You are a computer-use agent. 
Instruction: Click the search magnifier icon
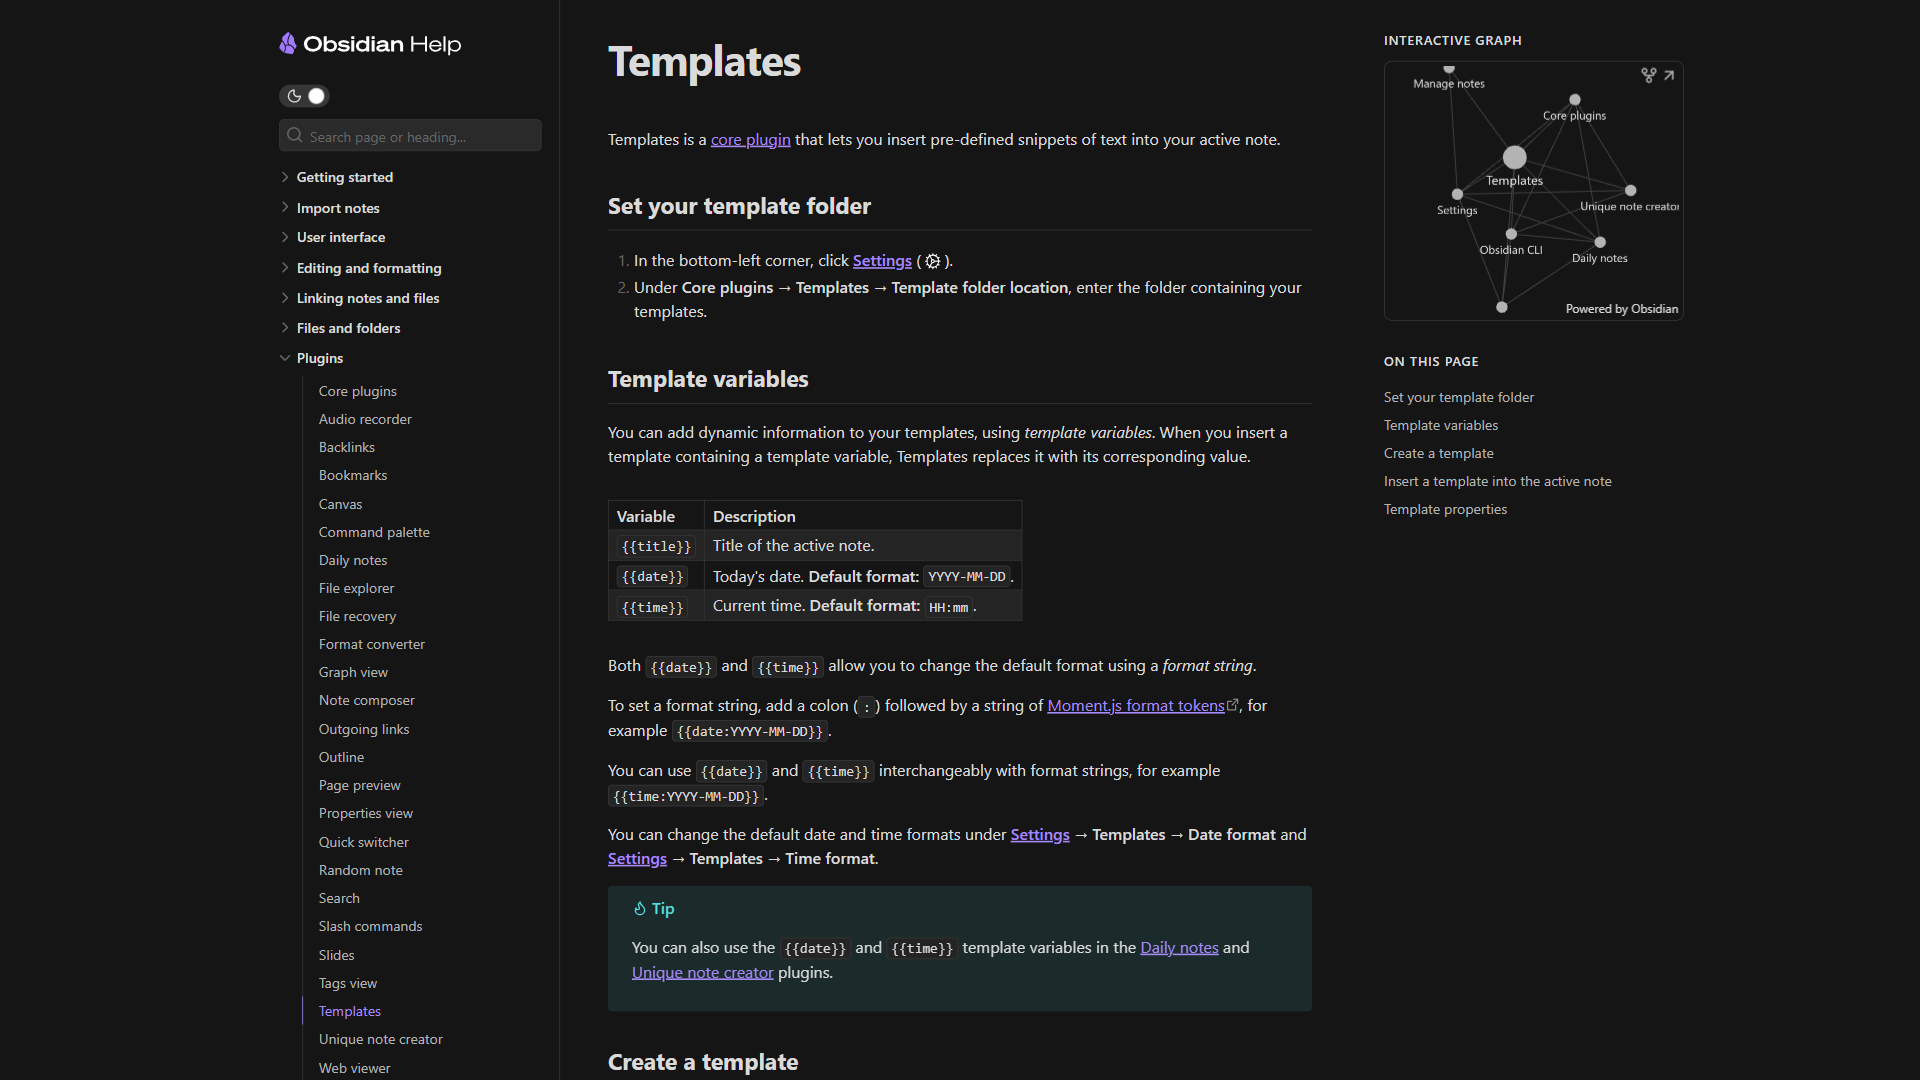pyautogui.click(x=295, y=135)
